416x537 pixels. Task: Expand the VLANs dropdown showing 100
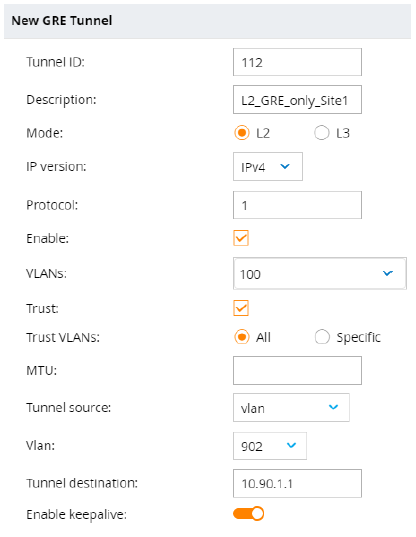pos(320,274)
